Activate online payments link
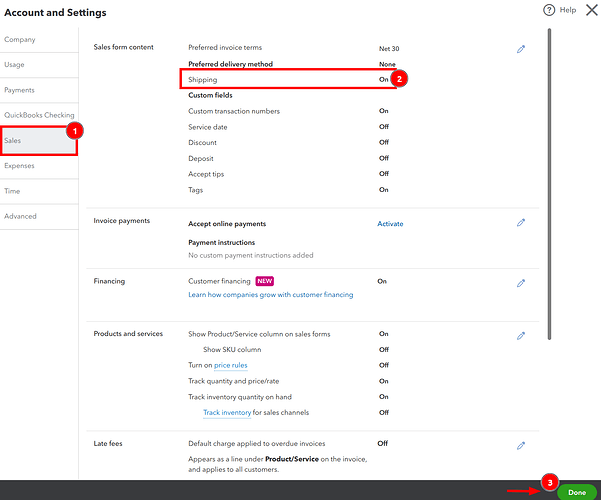 390,224
